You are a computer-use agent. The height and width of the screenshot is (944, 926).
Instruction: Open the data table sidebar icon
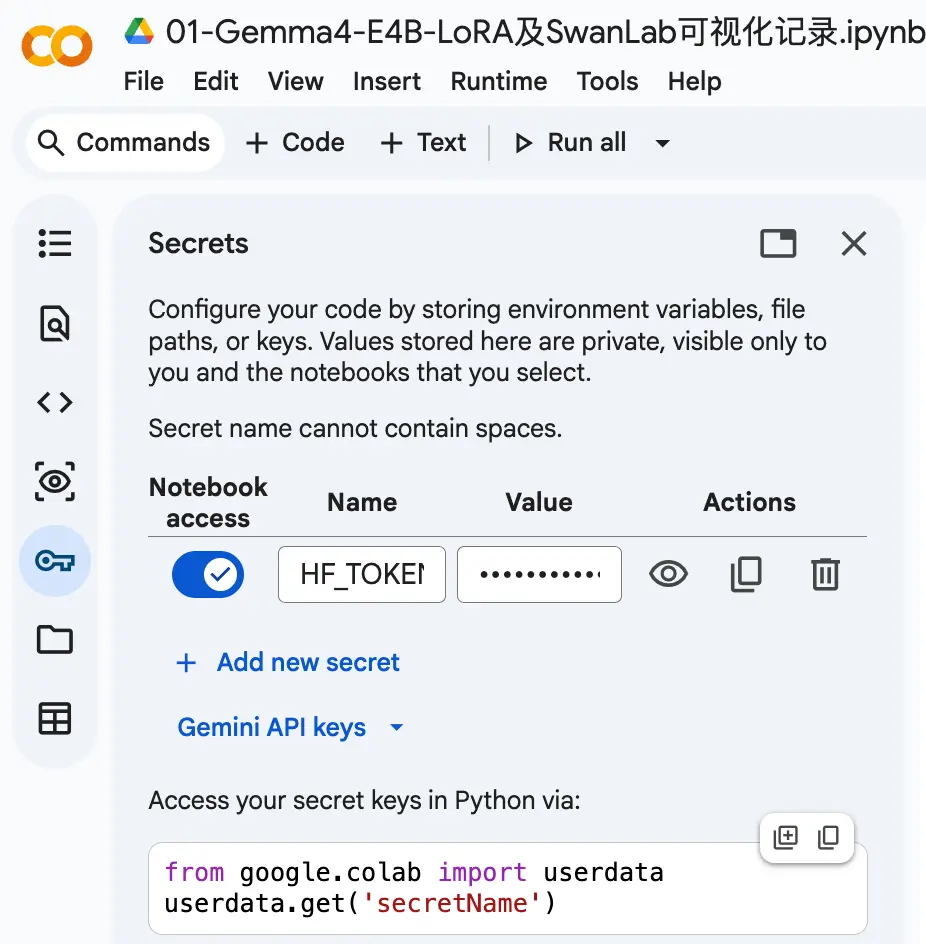coord(55,719)
